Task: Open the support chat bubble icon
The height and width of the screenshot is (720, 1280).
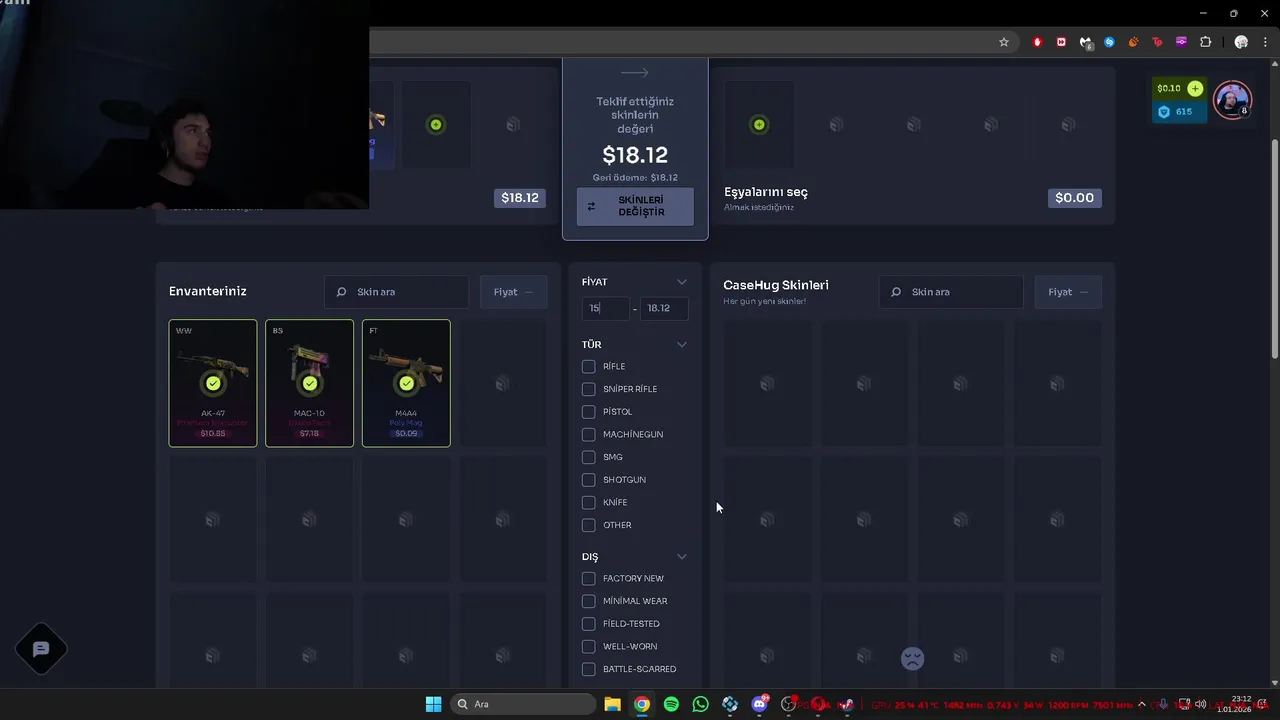Action: (x=41, y=649)
